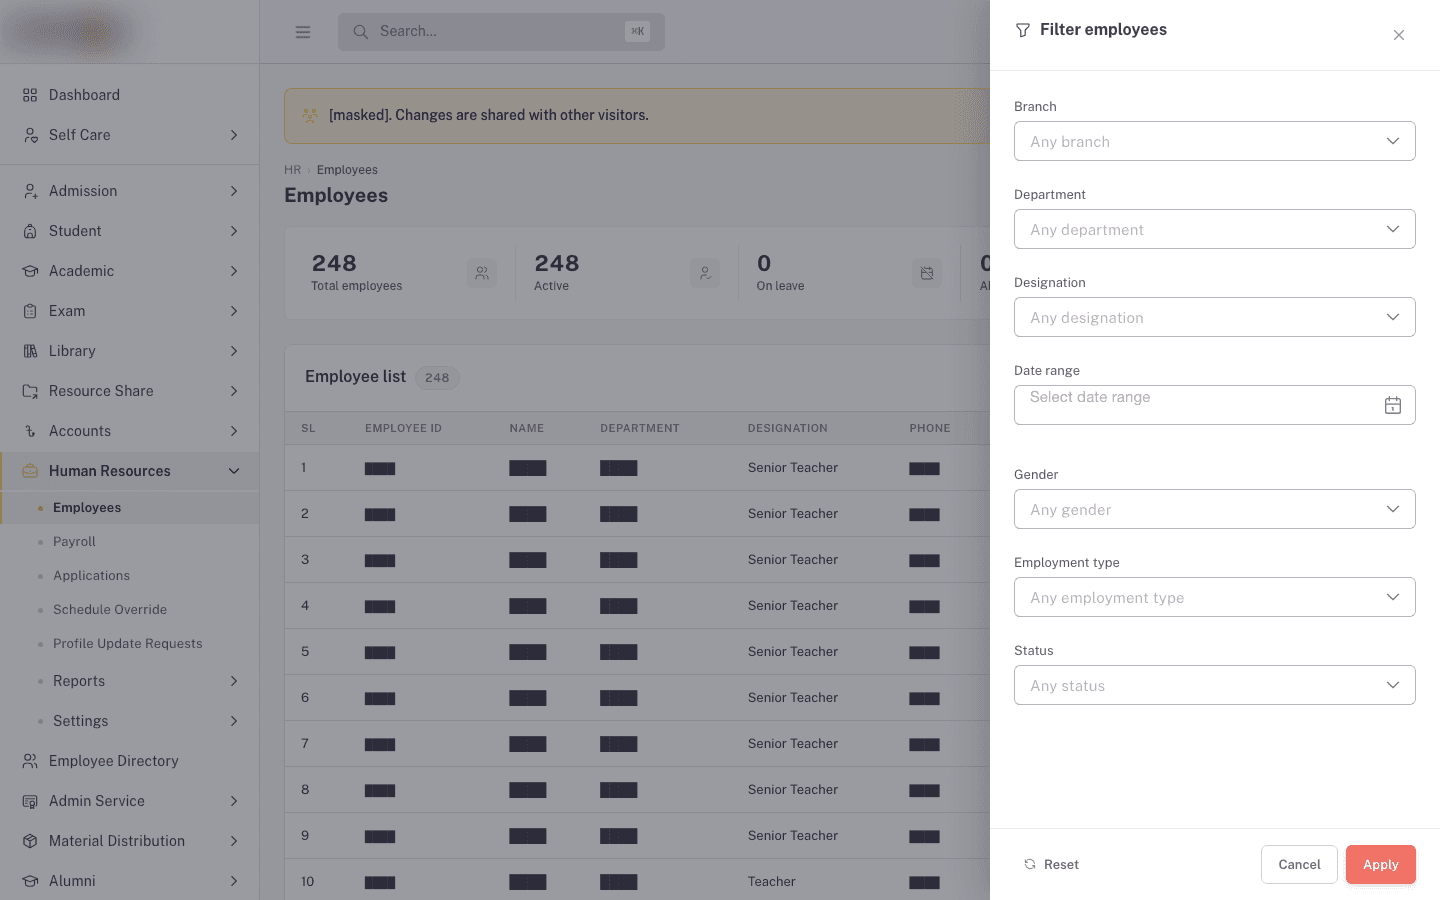This screenshot has height=900, width=1440.
Task: Click the Total employees card icon
Action: point(482,273)
